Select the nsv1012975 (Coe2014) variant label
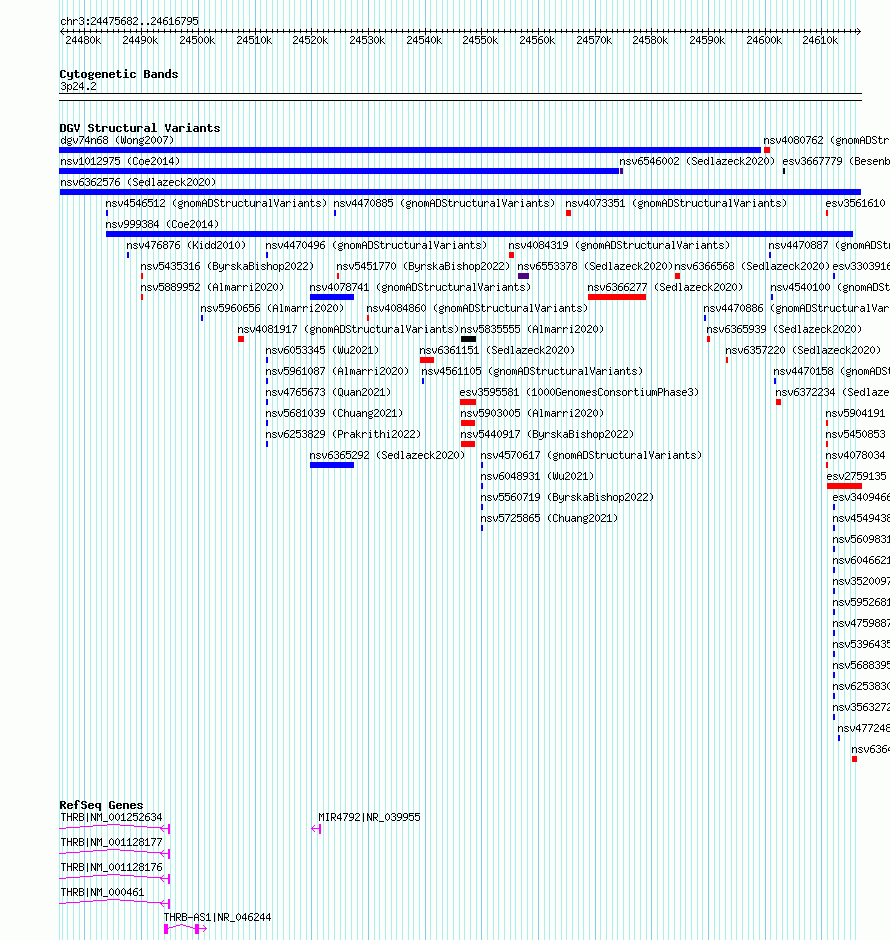The width and height of the screenshot is (890, 940). tap(120, 161)
